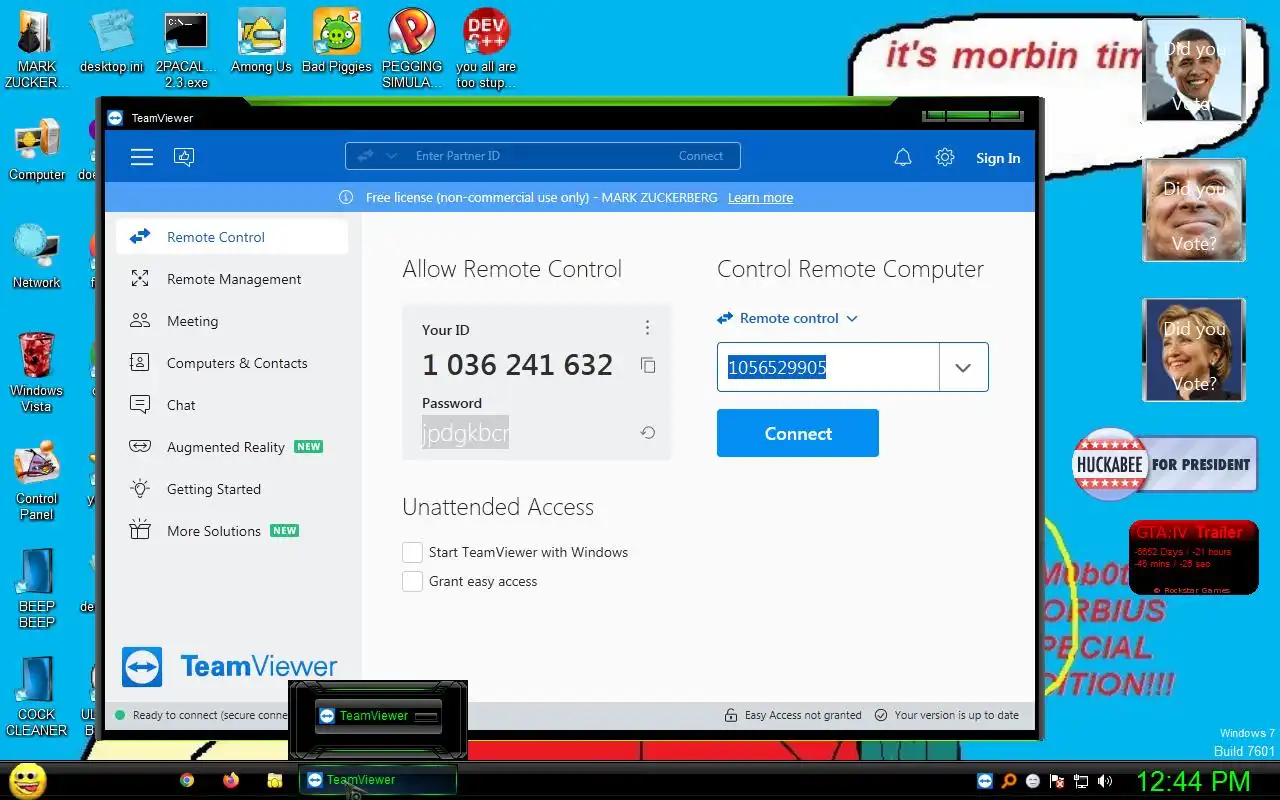This screenshot has width=1280, height=800.
Task: Click the smiley Start button
Action: coord(28,780)
